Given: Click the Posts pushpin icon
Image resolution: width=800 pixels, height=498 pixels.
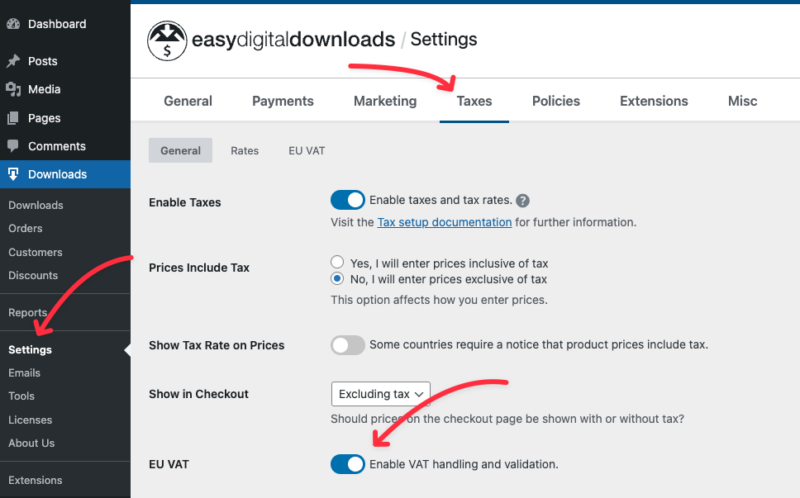Looking at the screenshot, I should (x=13, y=61).
